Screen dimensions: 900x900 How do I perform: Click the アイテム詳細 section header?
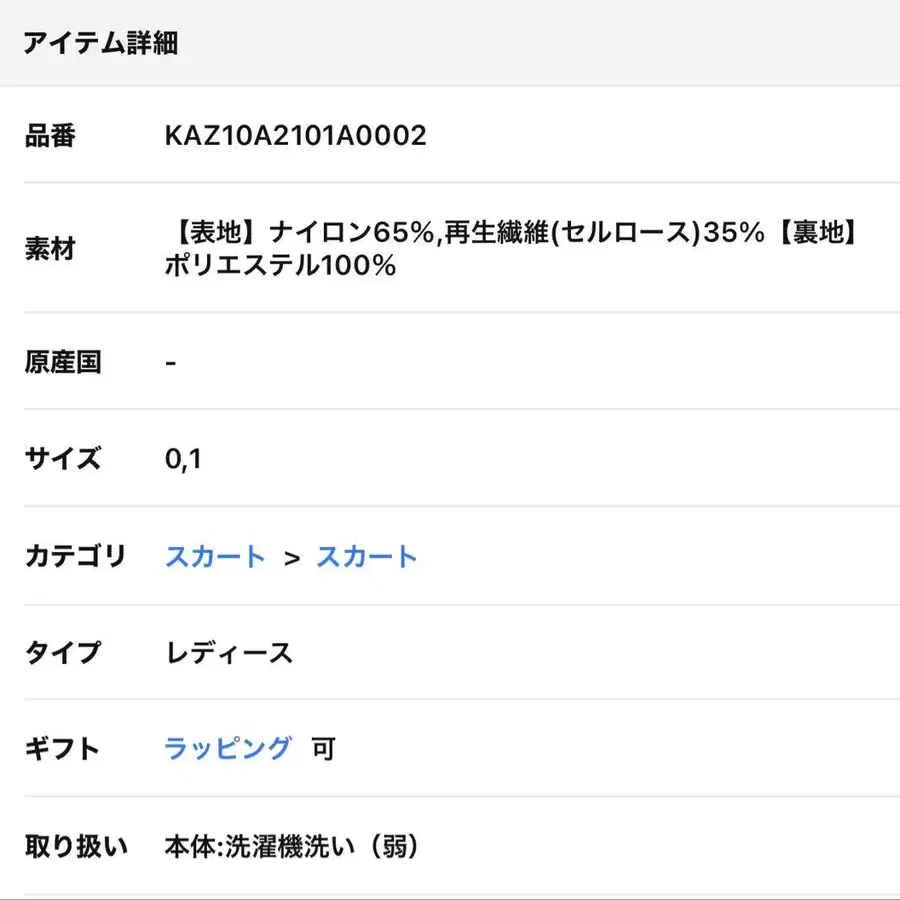102,43
